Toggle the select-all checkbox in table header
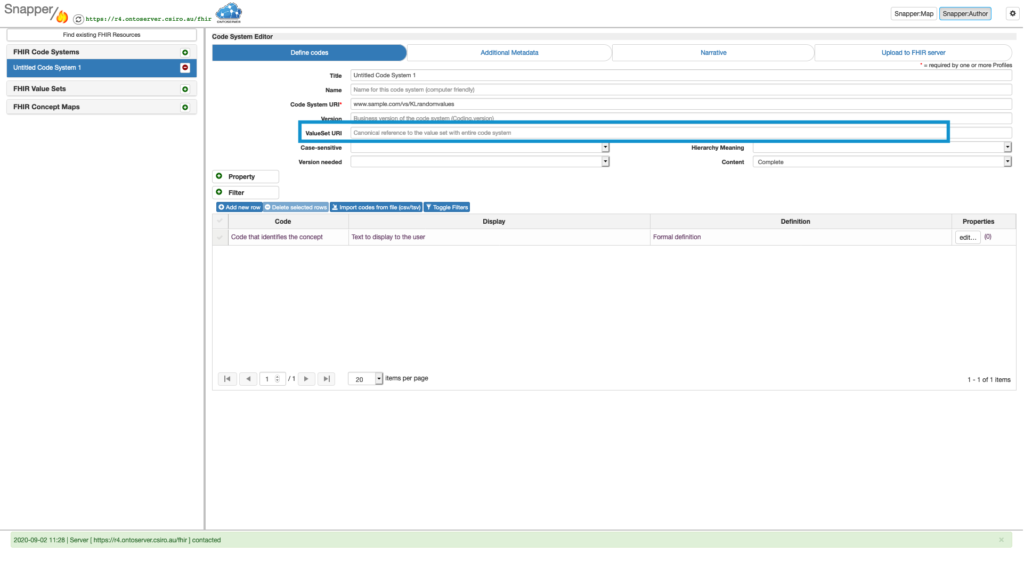1024x586 pixels. tap(221, 221)
